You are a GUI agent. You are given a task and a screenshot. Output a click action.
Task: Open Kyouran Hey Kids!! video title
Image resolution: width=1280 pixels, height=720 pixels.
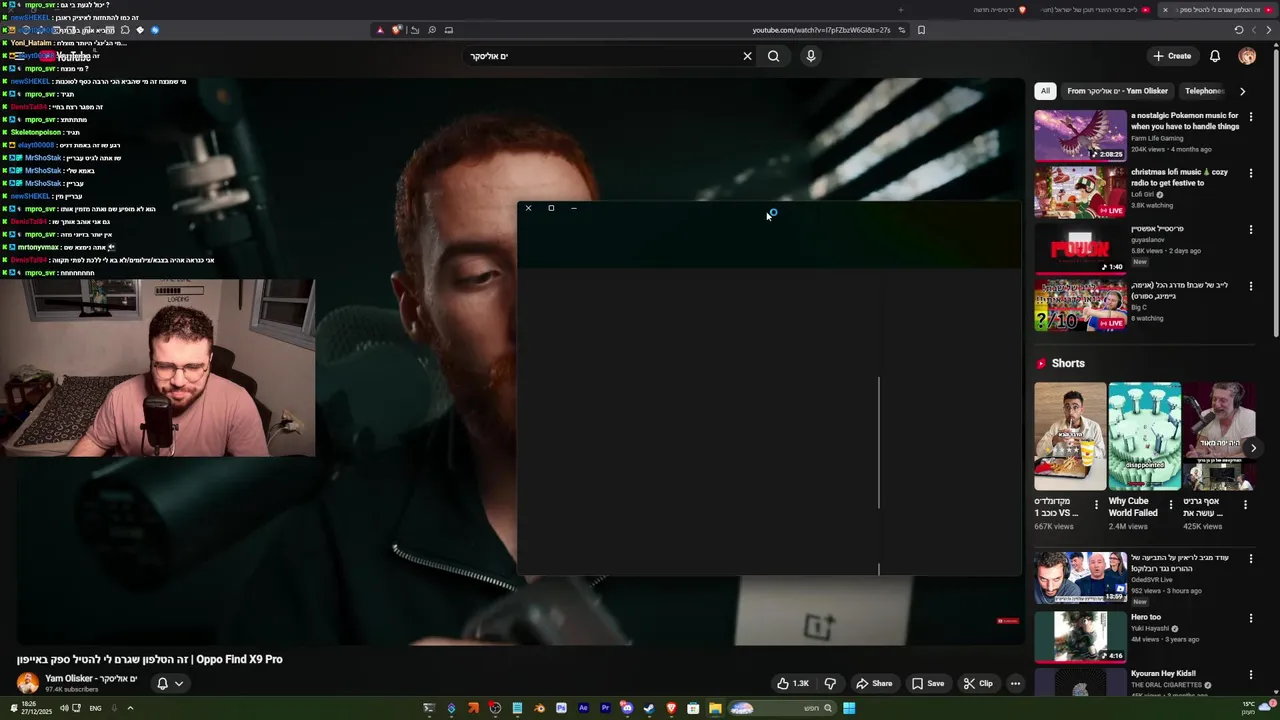[x=1163, y=674]
